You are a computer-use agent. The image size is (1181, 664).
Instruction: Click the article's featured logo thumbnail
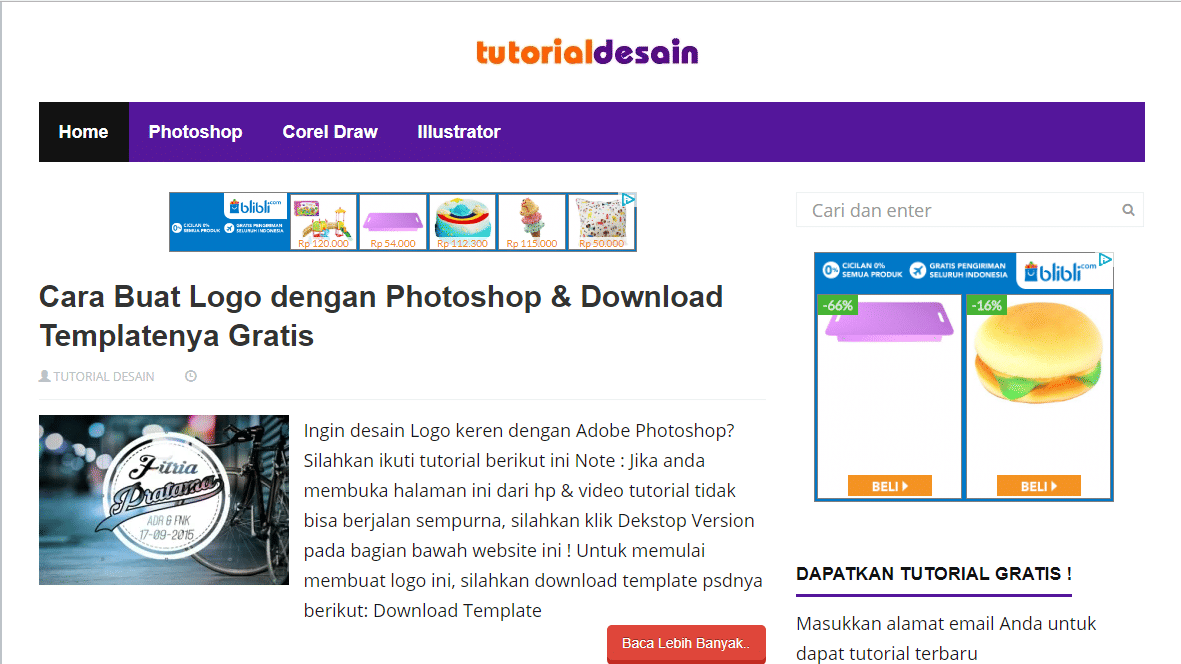pos(163,499)
